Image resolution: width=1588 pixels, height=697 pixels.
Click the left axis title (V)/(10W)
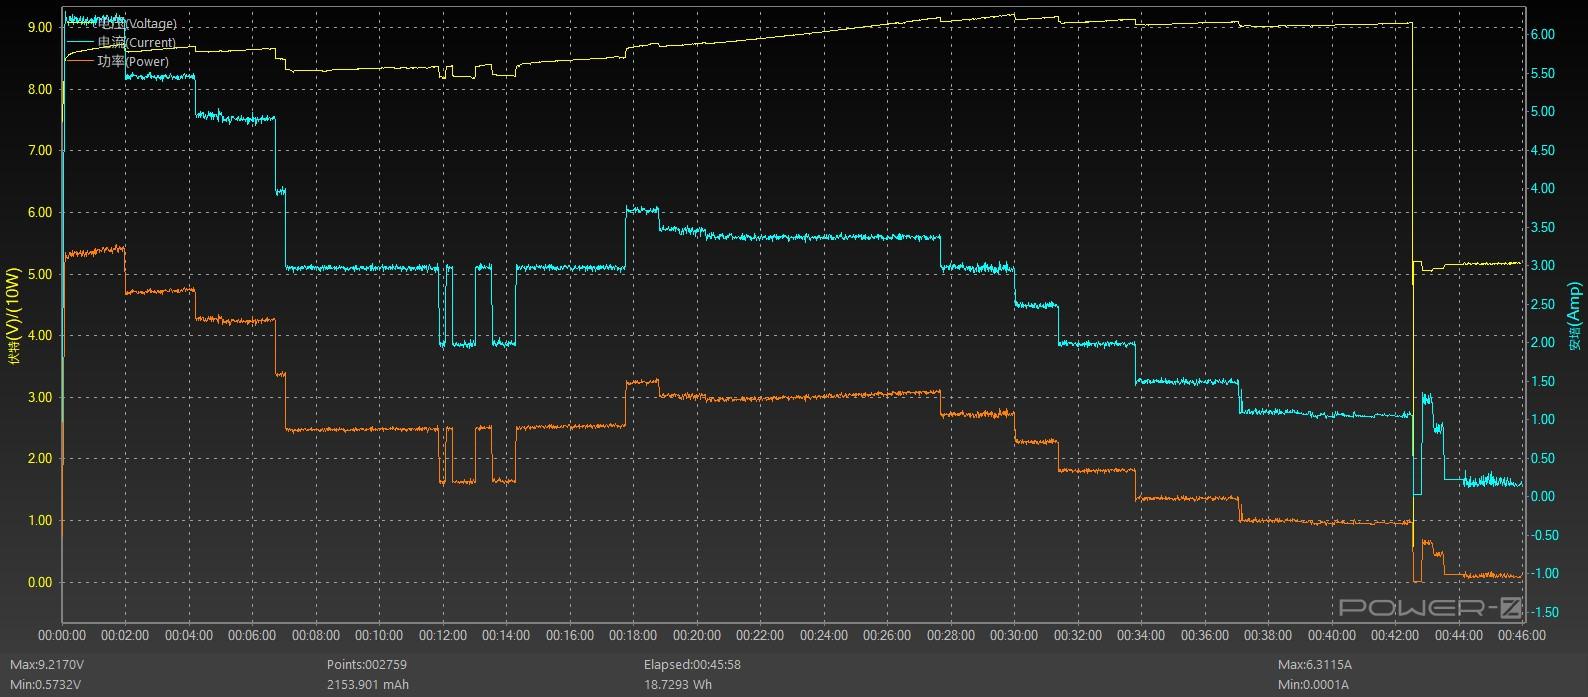14,318
